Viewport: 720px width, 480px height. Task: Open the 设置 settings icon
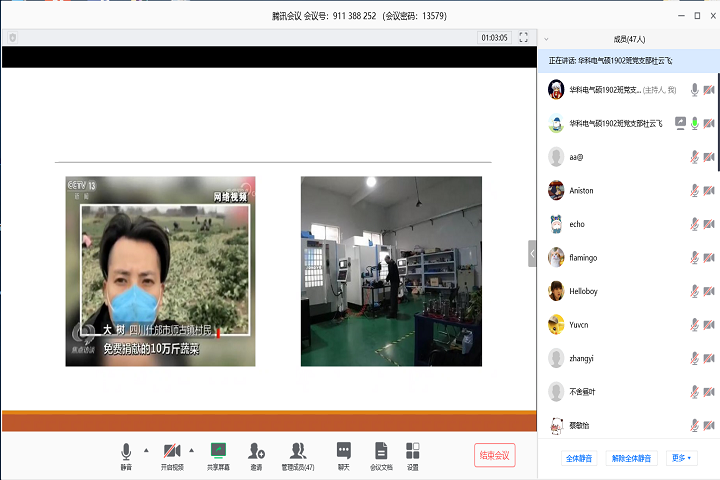coord(413,452)
